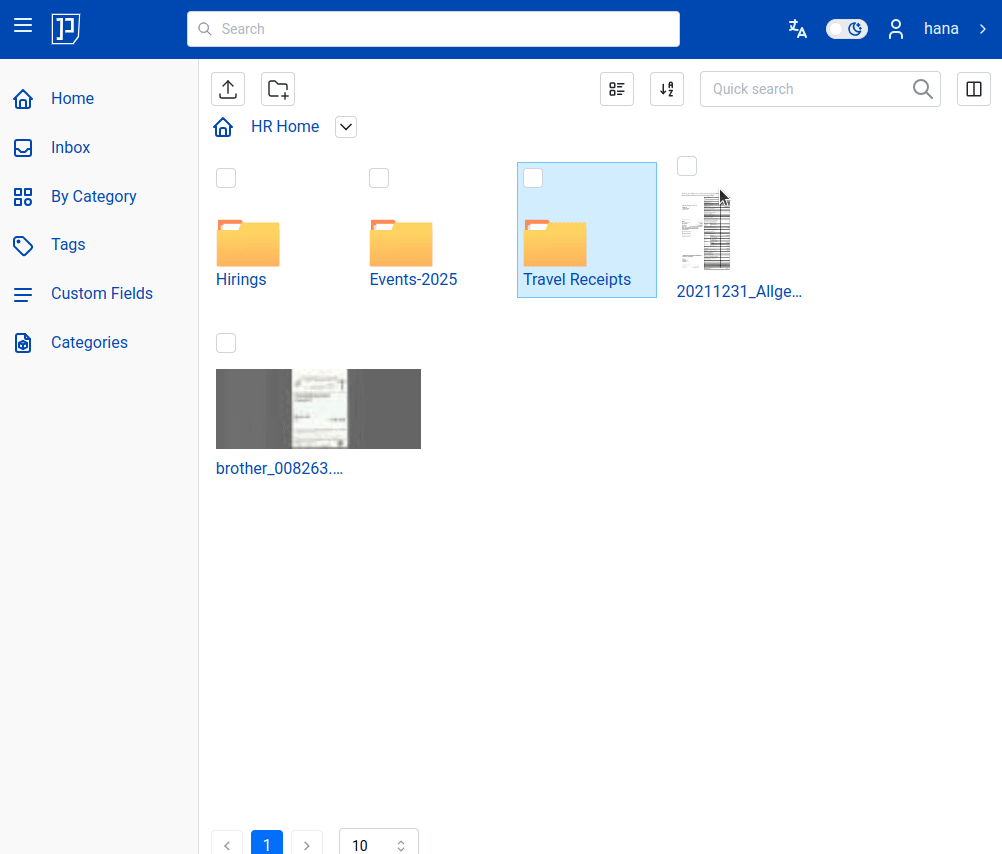This screenshot has height=854, width=1002.
Task: Open the sort A-Z icon
Action: tap(667, 89)
